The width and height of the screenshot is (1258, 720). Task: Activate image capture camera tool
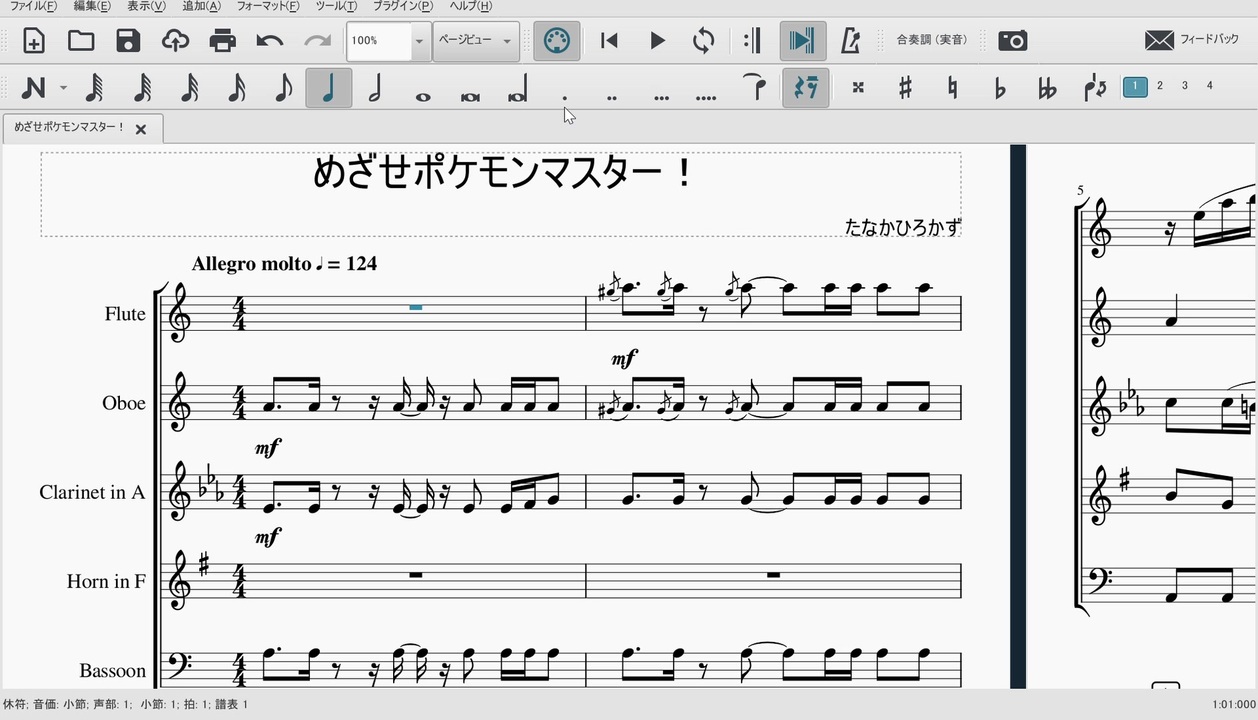pyautogui.click(x=1013, y=41)
